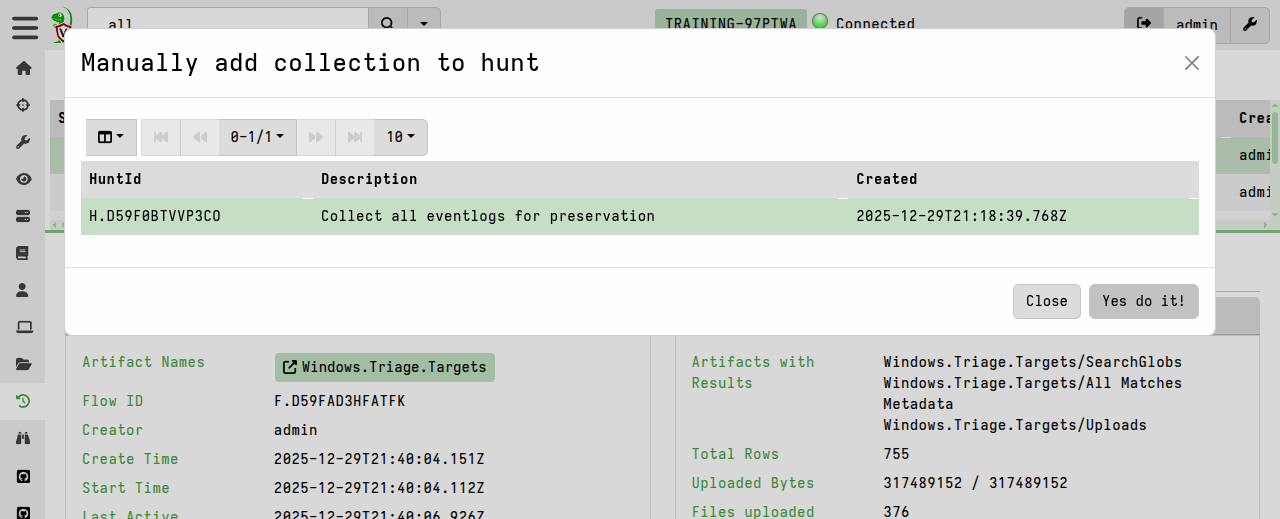The height and width of the screenshot is (519, 1280).
Task: Click Windows.Triage.Targets/Uploads result entry
Action: coord(1015,425)
